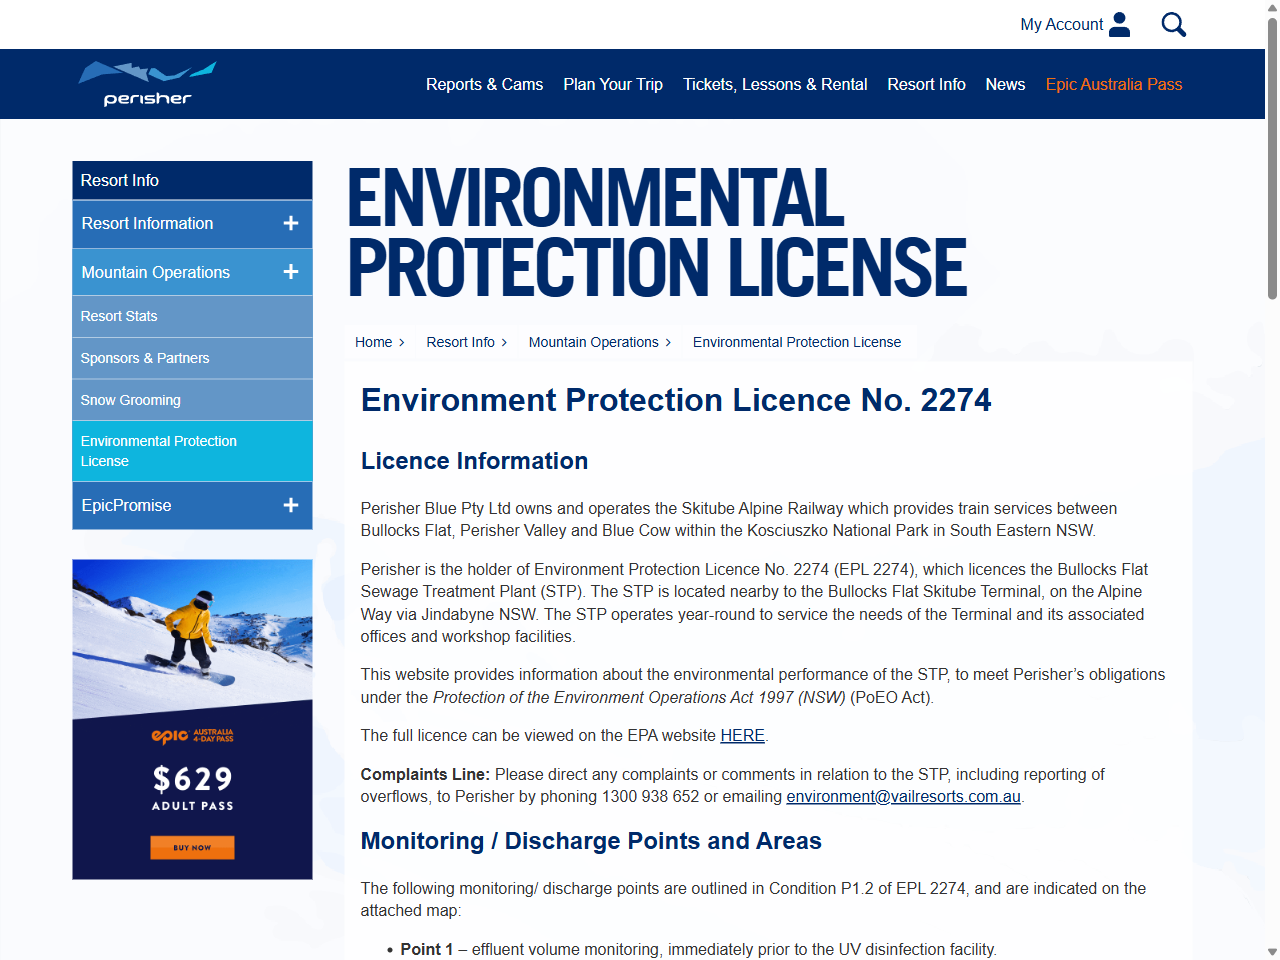Open the Tickets, Lessons & Rental menu

click(775, 84)
